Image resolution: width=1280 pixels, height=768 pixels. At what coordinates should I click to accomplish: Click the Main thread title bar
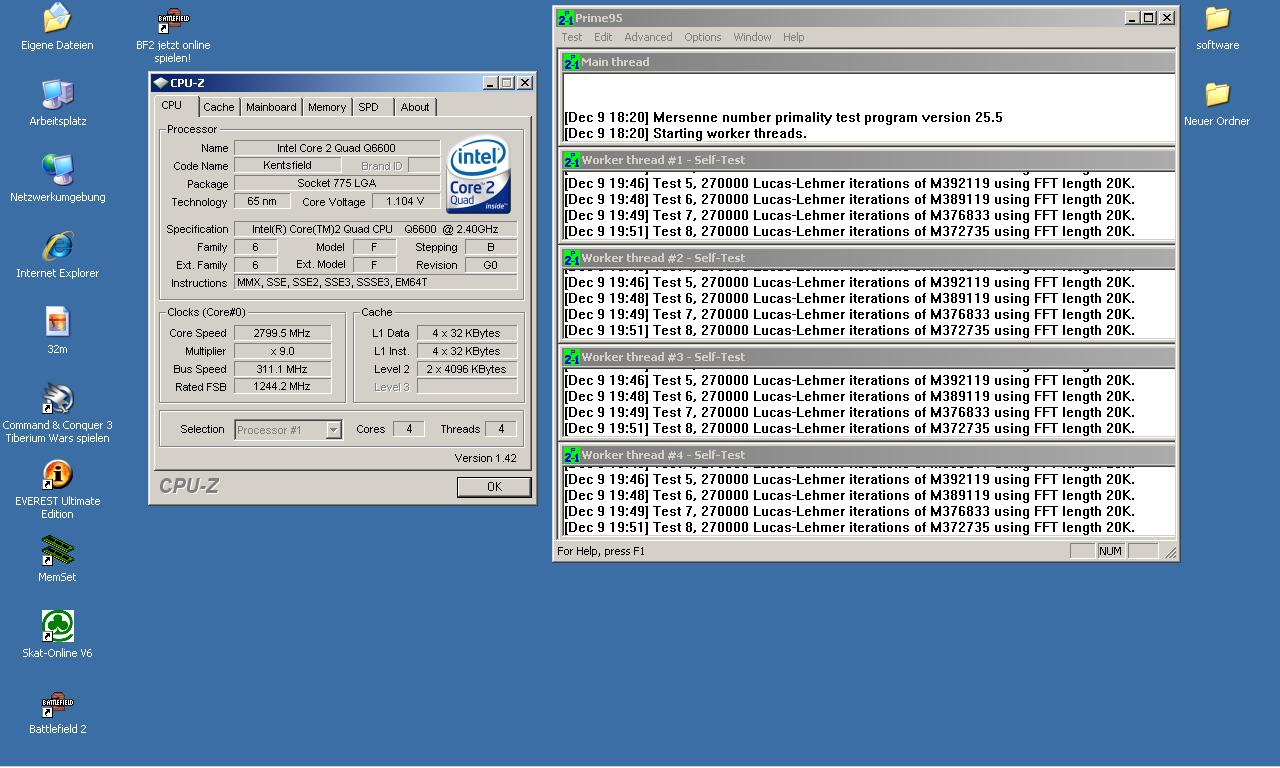coord(866,62)
